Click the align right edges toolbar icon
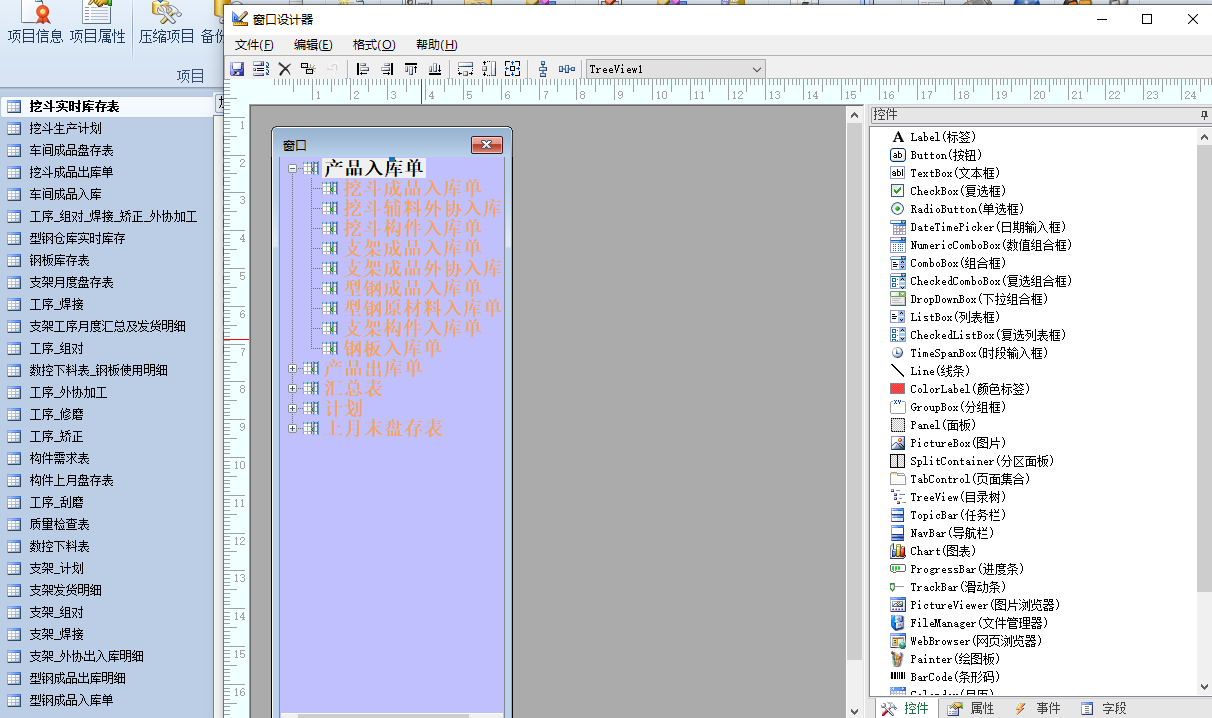 tap(387, 69)
